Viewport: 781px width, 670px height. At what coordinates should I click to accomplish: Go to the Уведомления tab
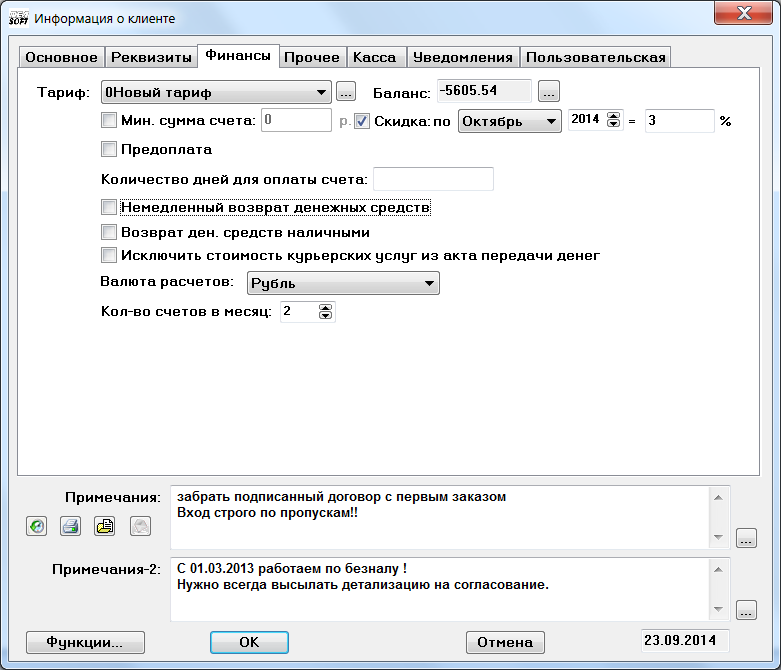point(463,57)
